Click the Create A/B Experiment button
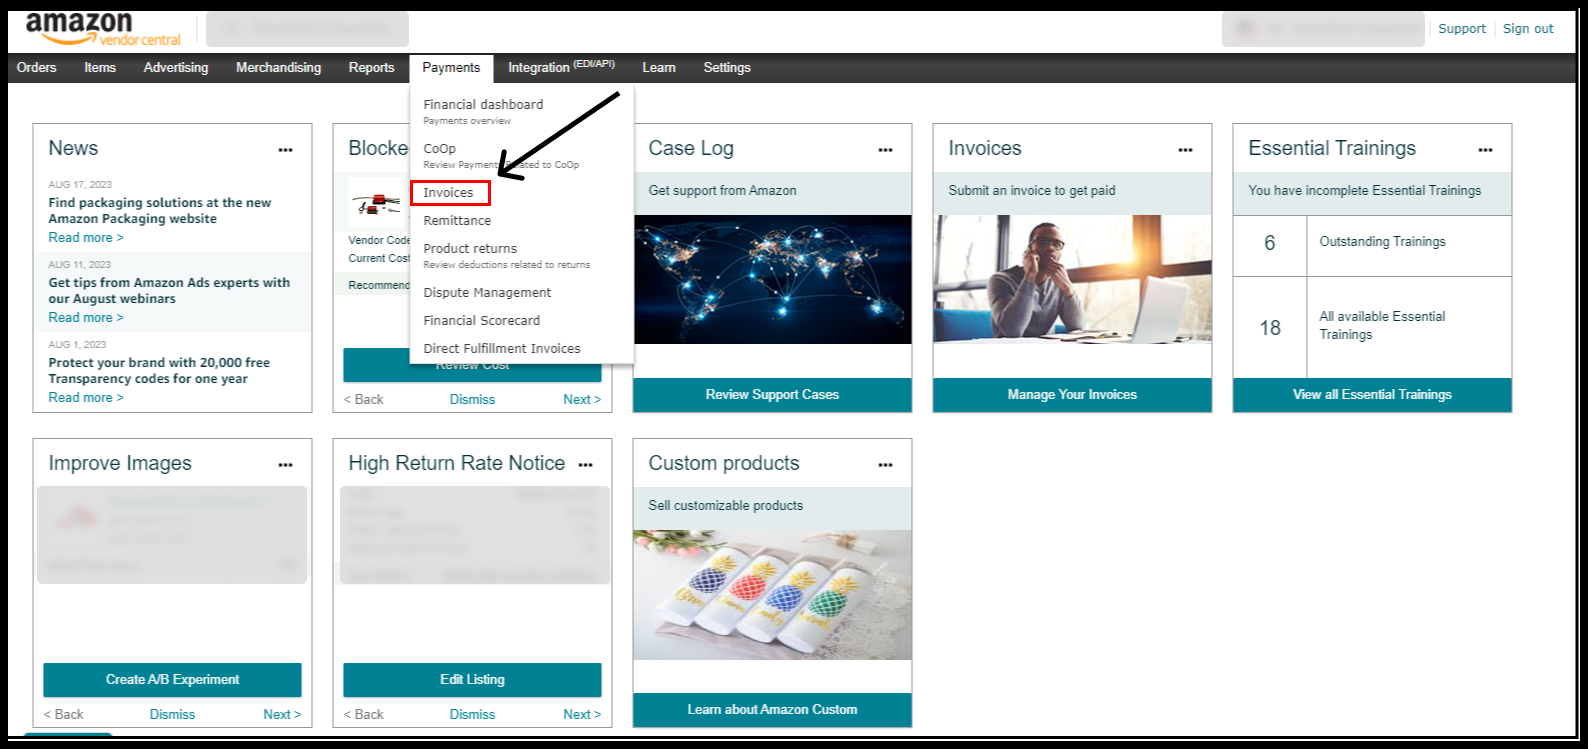The height and width of the screenshot is (749, 1588). click(x=172, y=680)
